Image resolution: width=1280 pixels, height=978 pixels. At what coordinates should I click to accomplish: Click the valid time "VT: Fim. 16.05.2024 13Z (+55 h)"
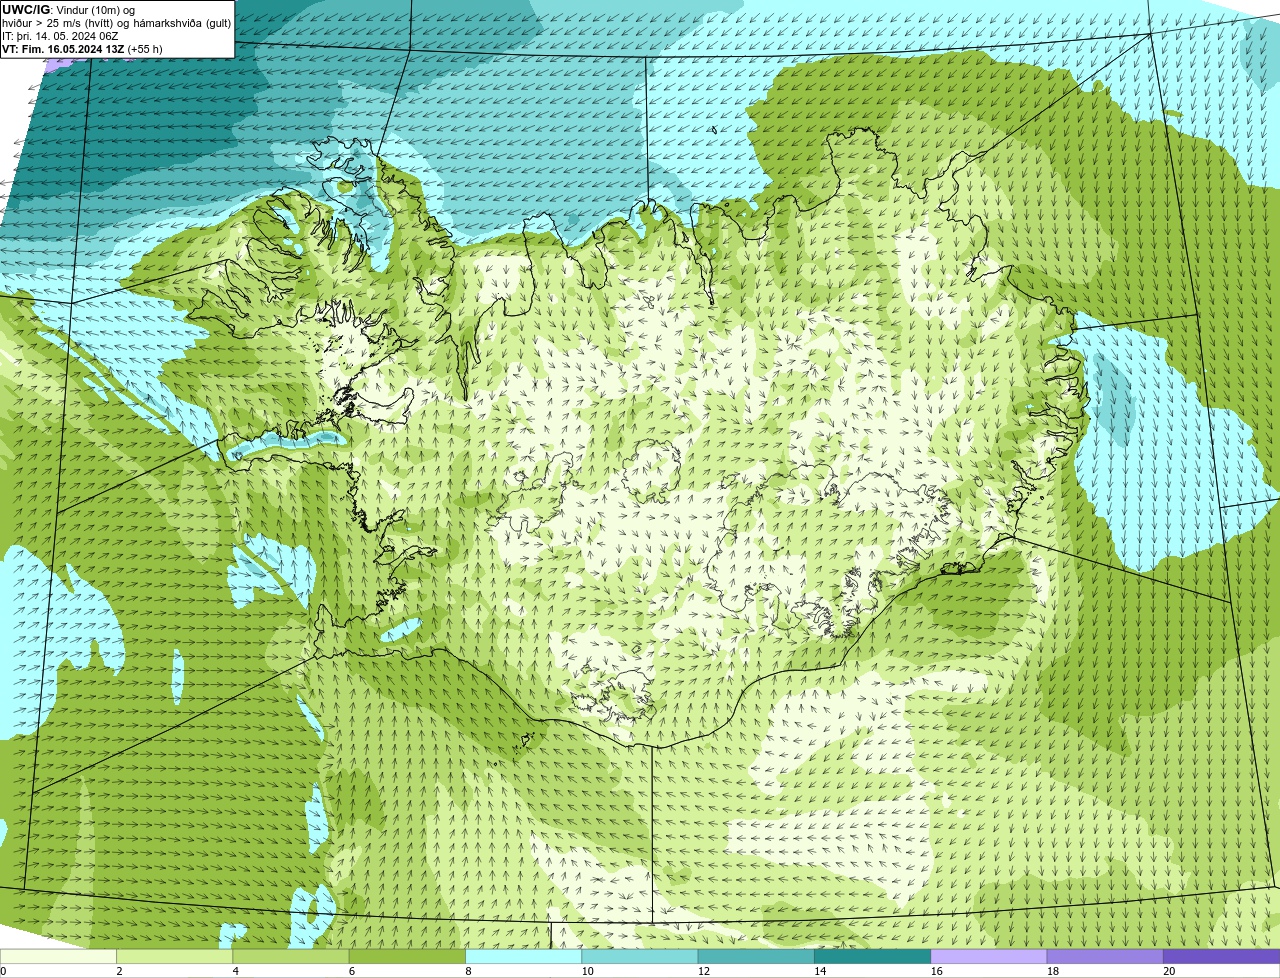click(x=82, y=49)
